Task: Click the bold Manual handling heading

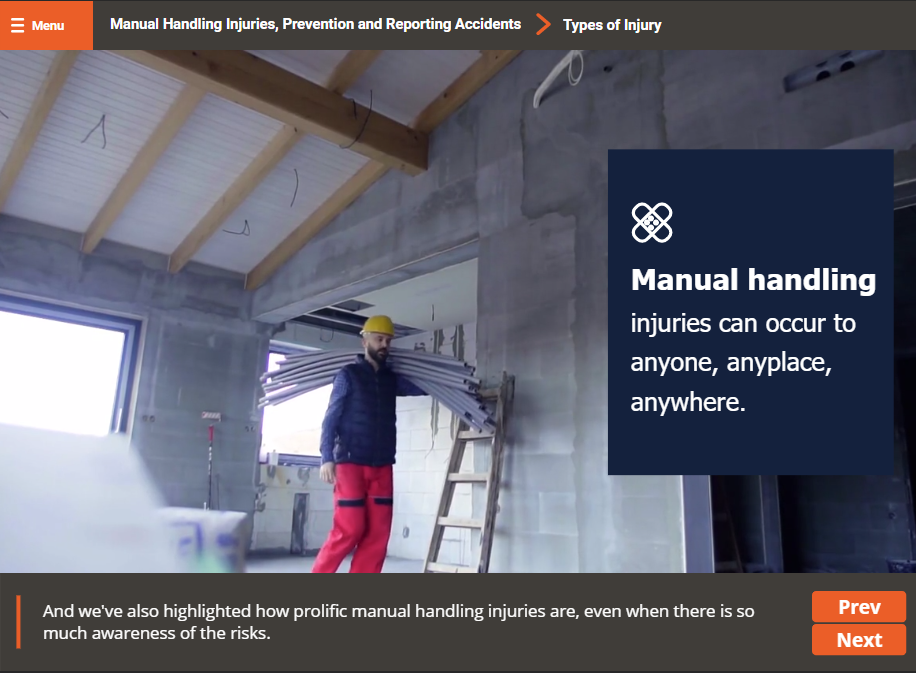Action: click(753, 280)
